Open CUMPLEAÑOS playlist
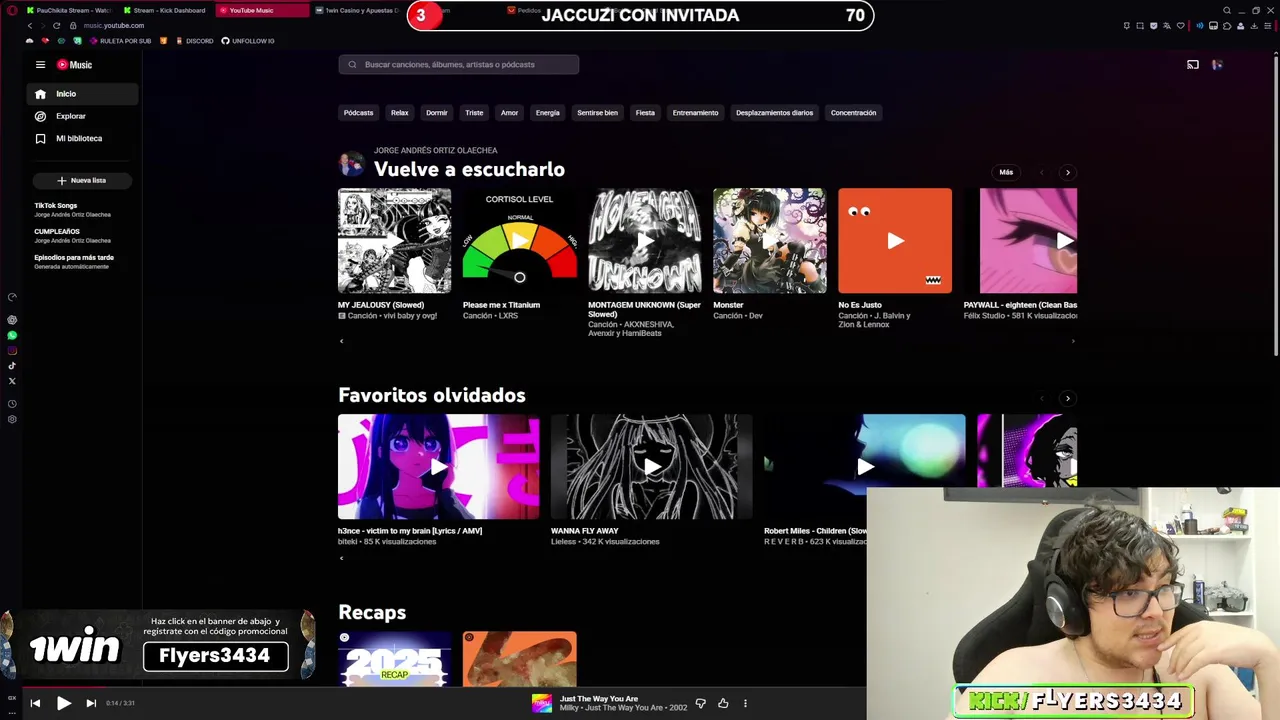 (73, 235)
